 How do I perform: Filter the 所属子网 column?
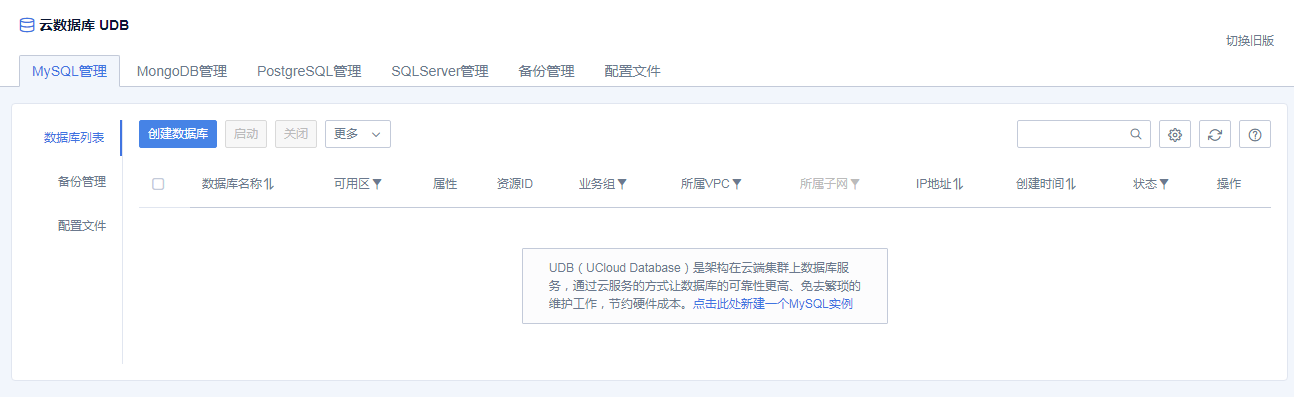coord(855,184)
